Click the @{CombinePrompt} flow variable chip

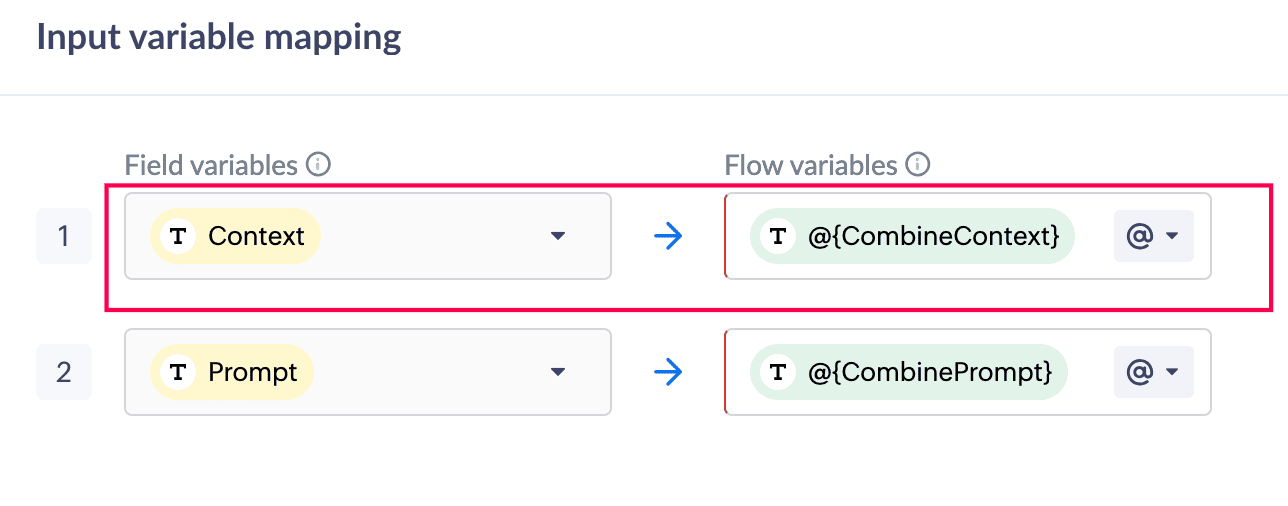tap(929, 373)
